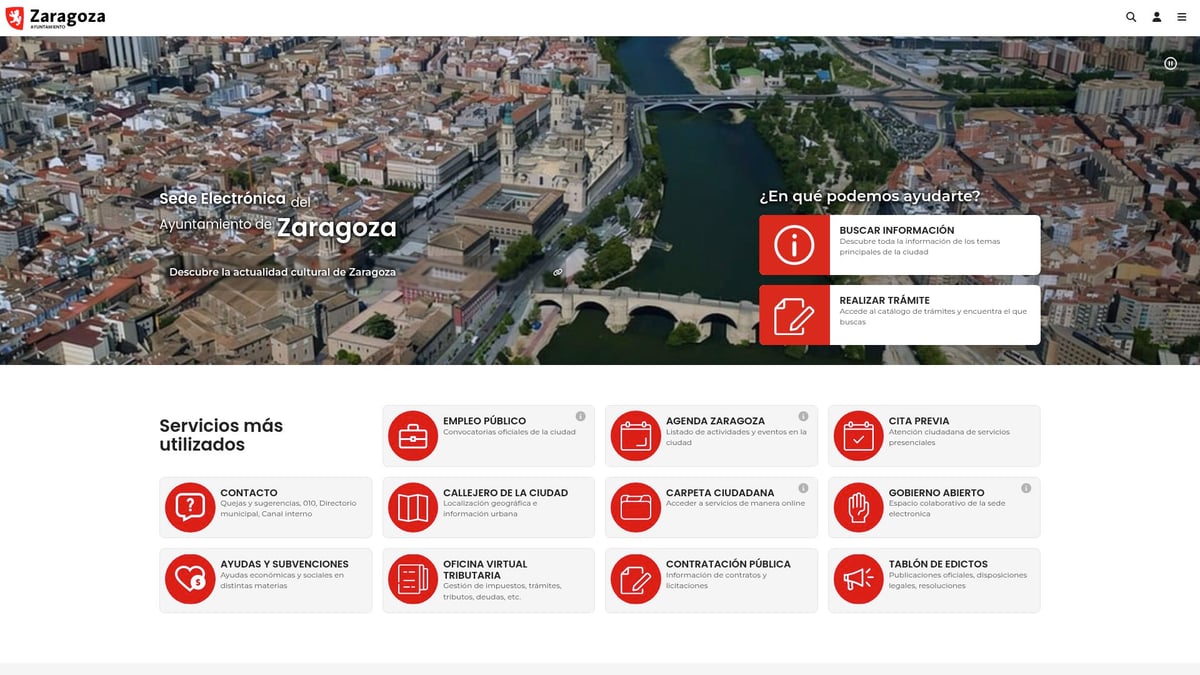The image size is (1200, 675).
Task: Click text 'Quejas y sugerencias, 010, Directorio municipal'
Action: (x=288, y=509)
